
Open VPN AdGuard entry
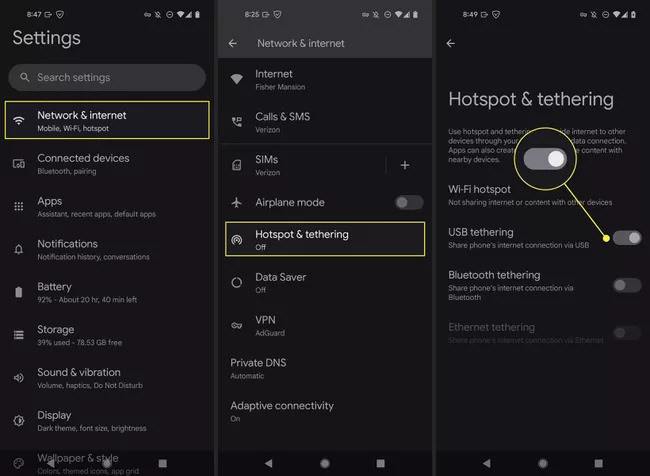coord(325,325)
